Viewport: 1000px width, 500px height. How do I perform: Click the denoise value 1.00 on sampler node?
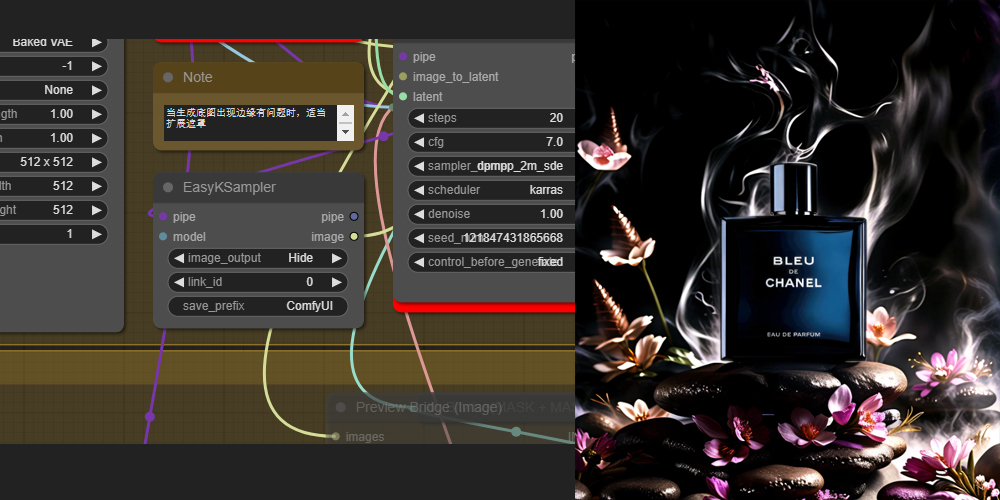552,214
